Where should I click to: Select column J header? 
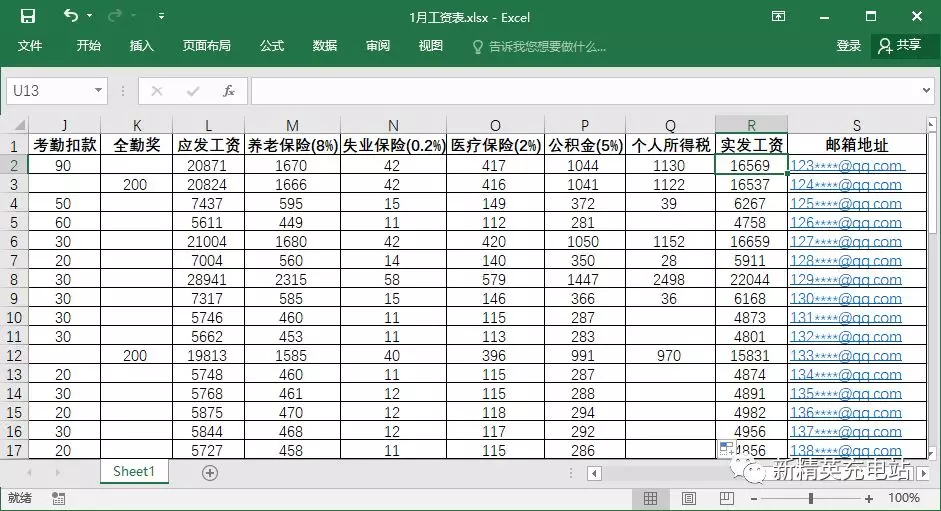coord(64,125)
